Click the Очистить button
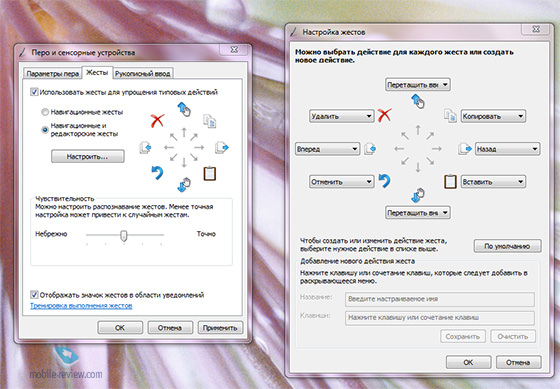 513,336
